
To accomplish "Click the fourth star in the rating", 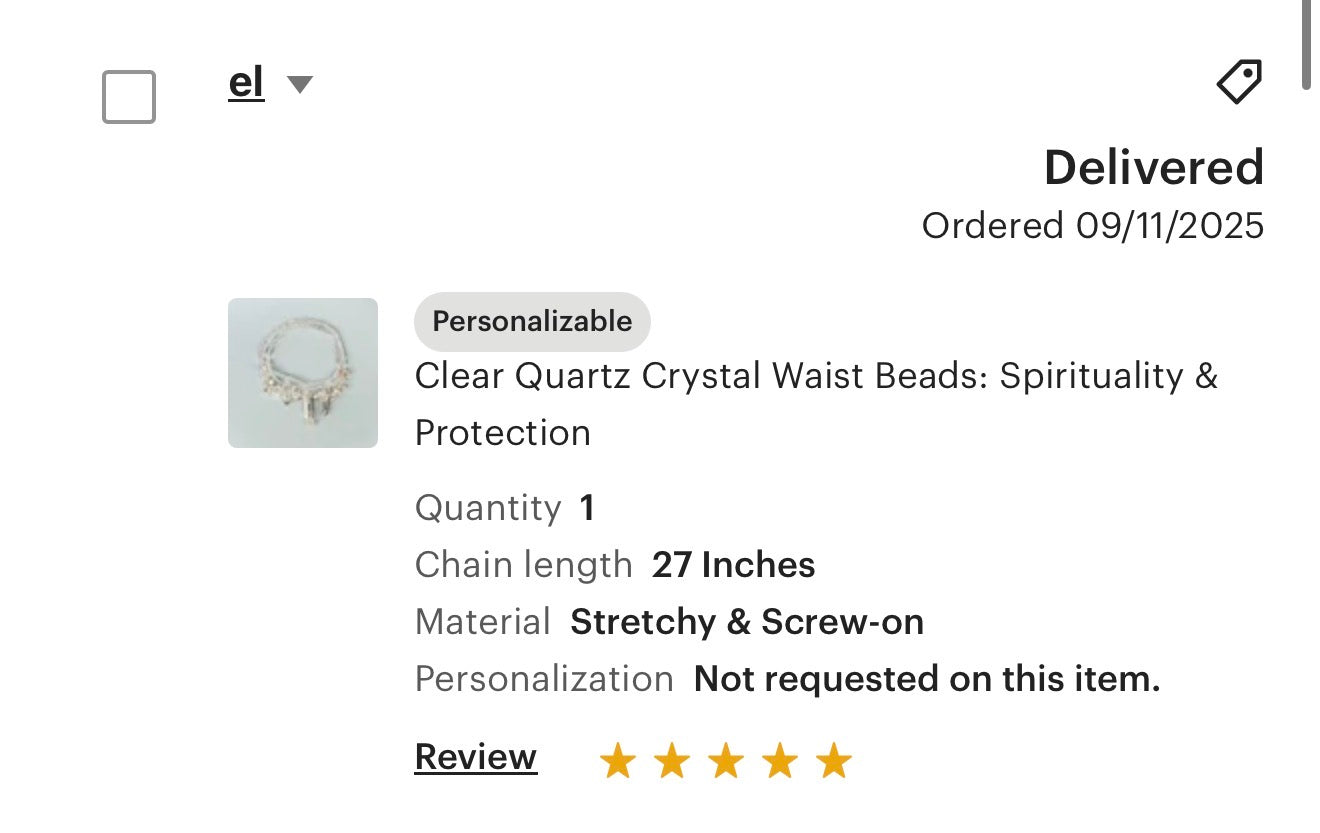I will (781, 760).
